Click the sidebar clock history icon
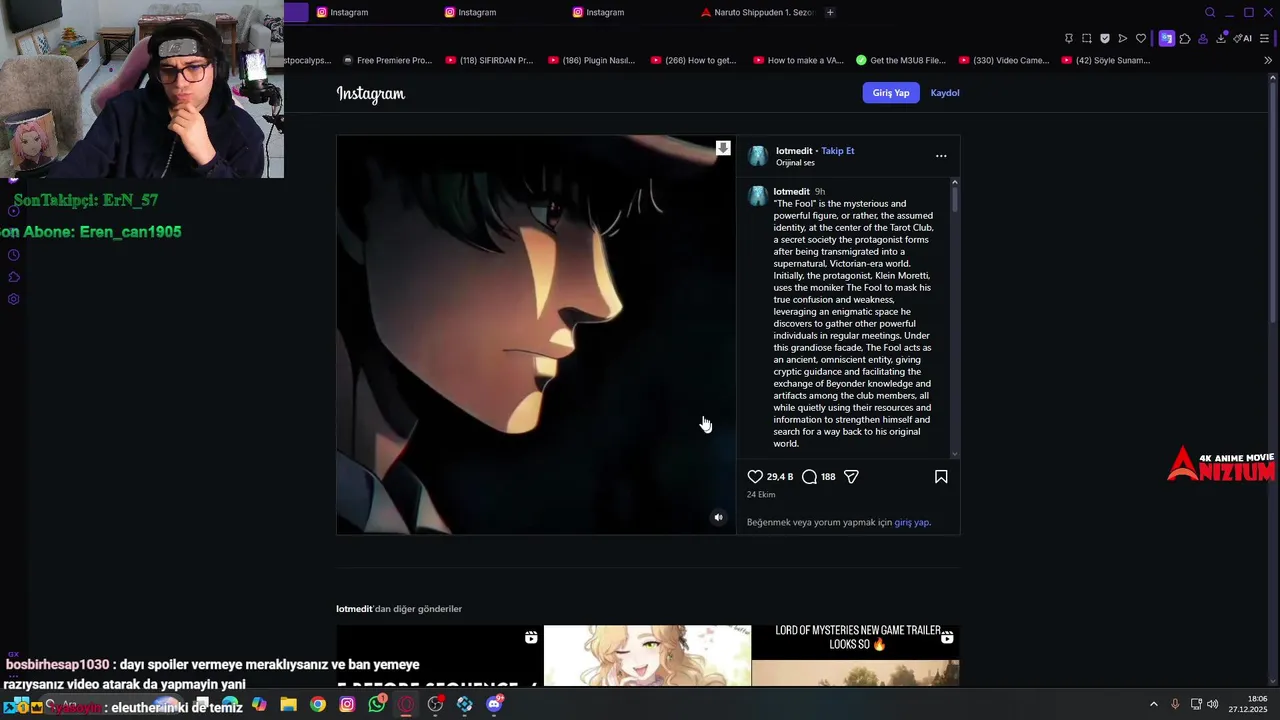The height and width of the screenshot is (720, 1280). (x=14, y=255)
